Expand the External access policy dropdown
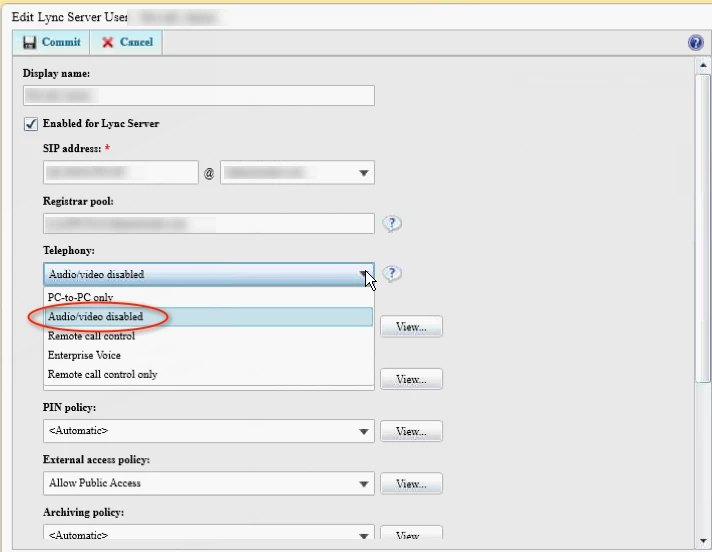 click(x=363, y=484)
